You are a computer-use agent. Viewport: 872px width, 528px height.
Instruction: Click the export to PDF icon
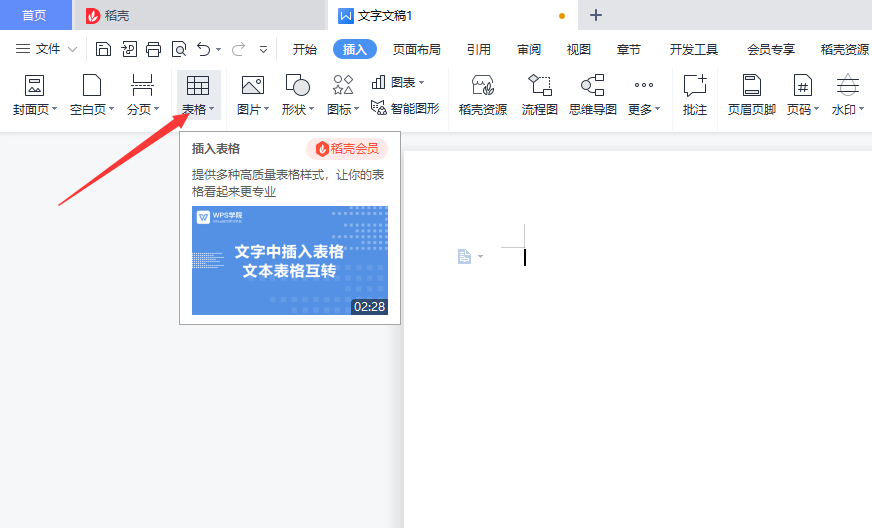128,49
